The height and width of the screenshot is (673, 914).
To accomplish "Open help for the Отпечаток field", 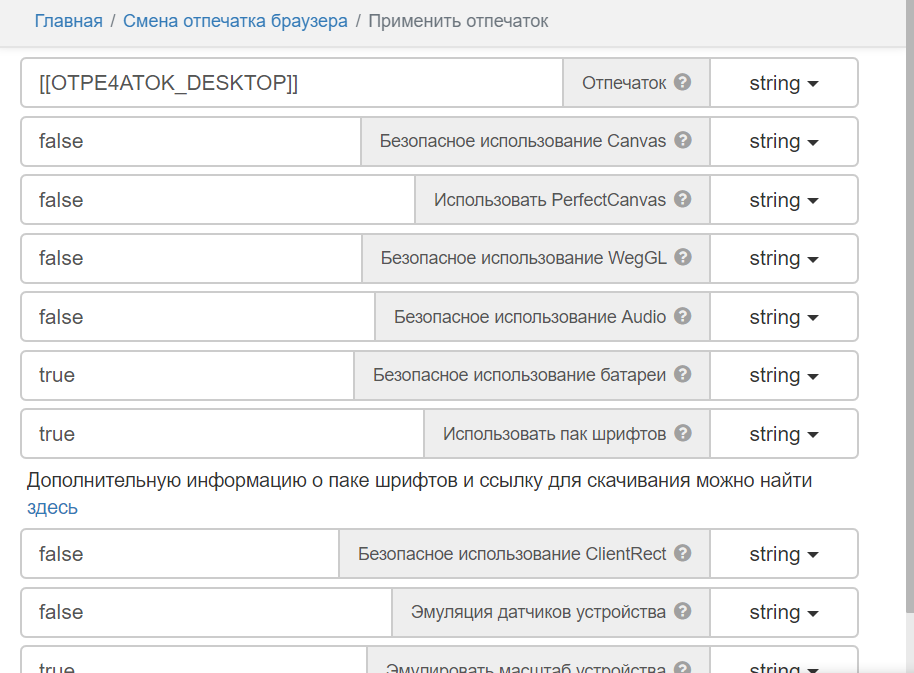I will [x=684, y=82].
